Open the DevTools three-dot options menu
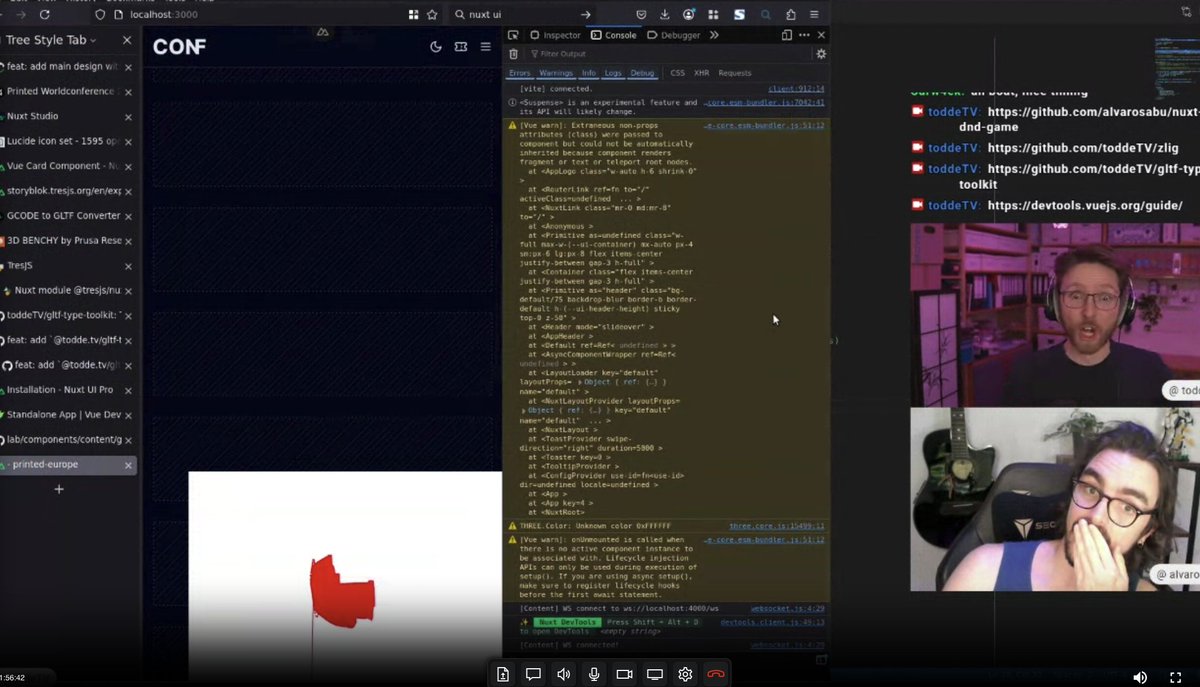Image resolution: width=1200 pixels, height=687 pixels. 804,35
